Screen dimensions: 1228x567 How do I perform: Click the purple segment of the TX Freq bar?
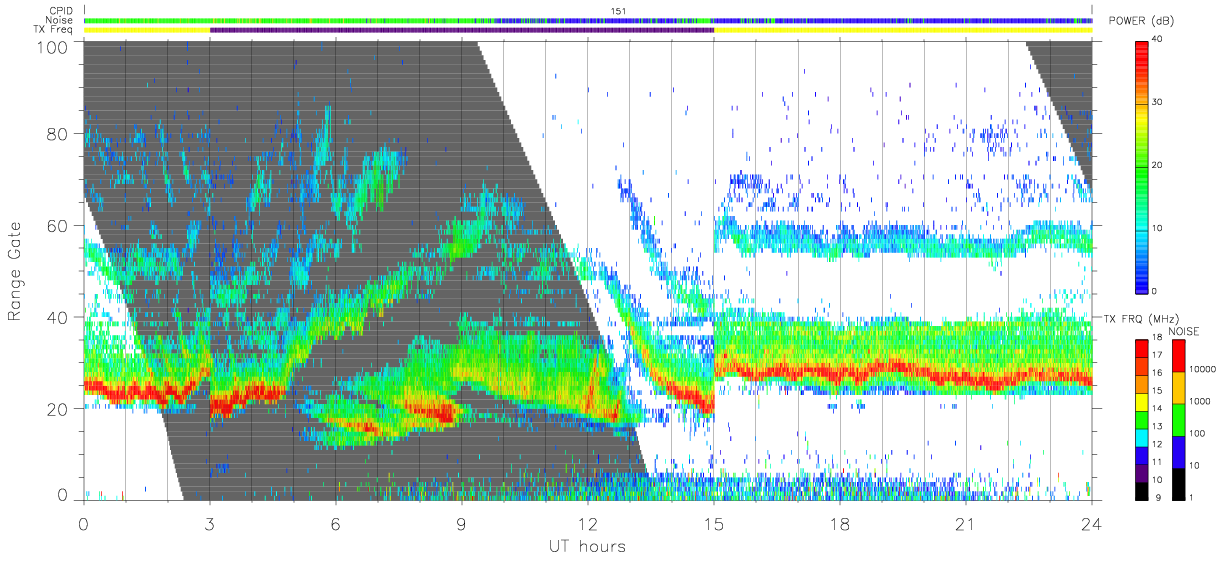[x=462, y=30]
